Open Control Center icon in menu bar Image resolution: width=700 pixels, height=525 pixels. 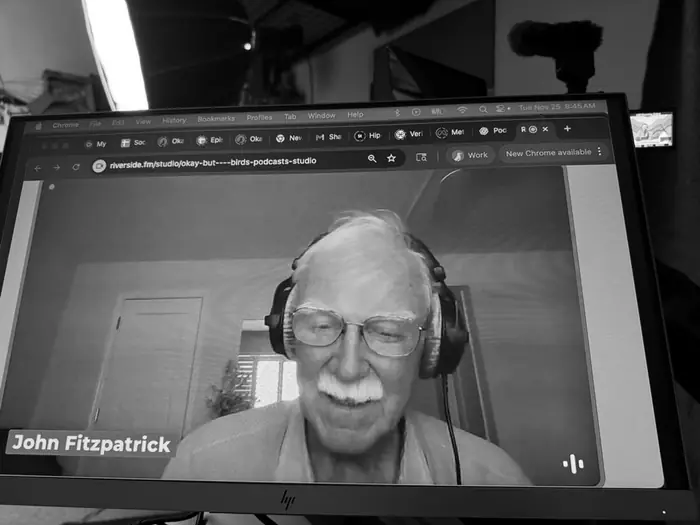point(502,108)
